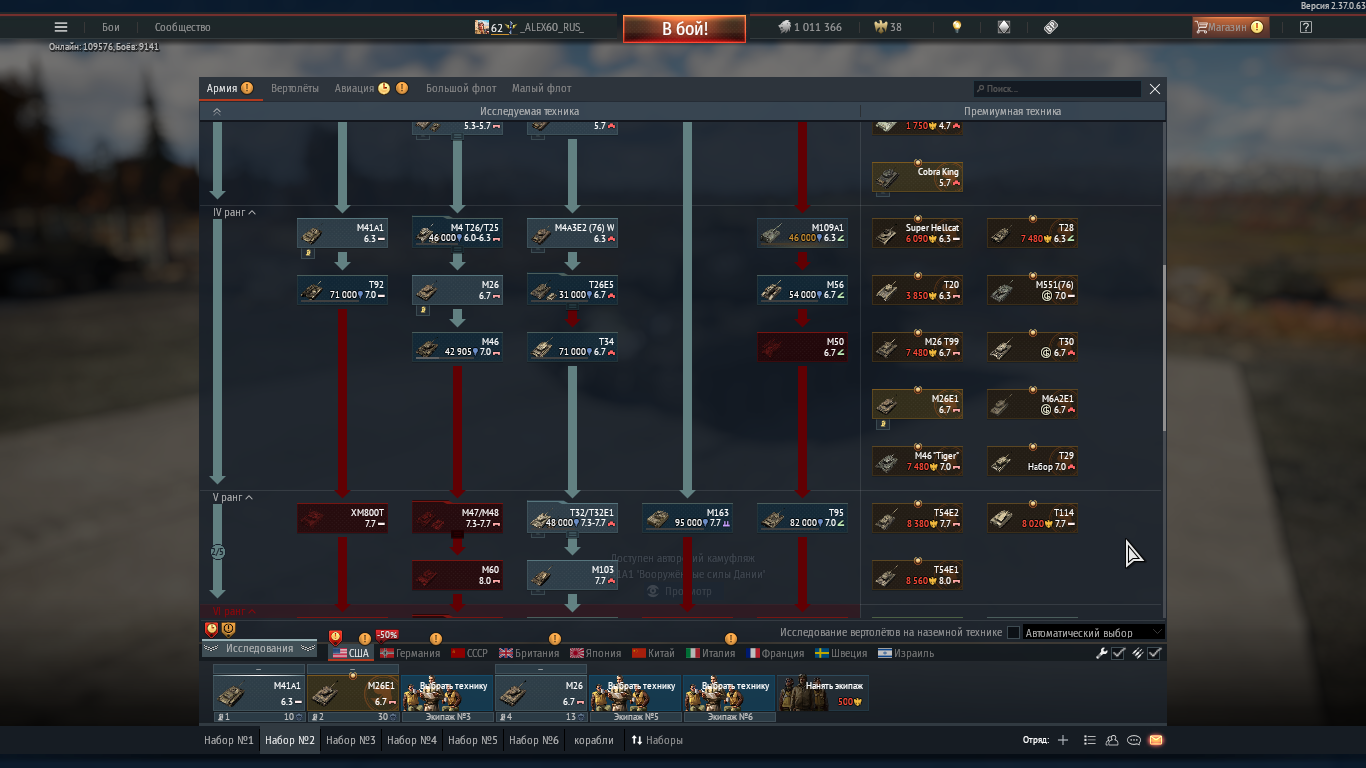Toggle the Исследования panel button
This screenshot has width=1366, height=768.
260,649
